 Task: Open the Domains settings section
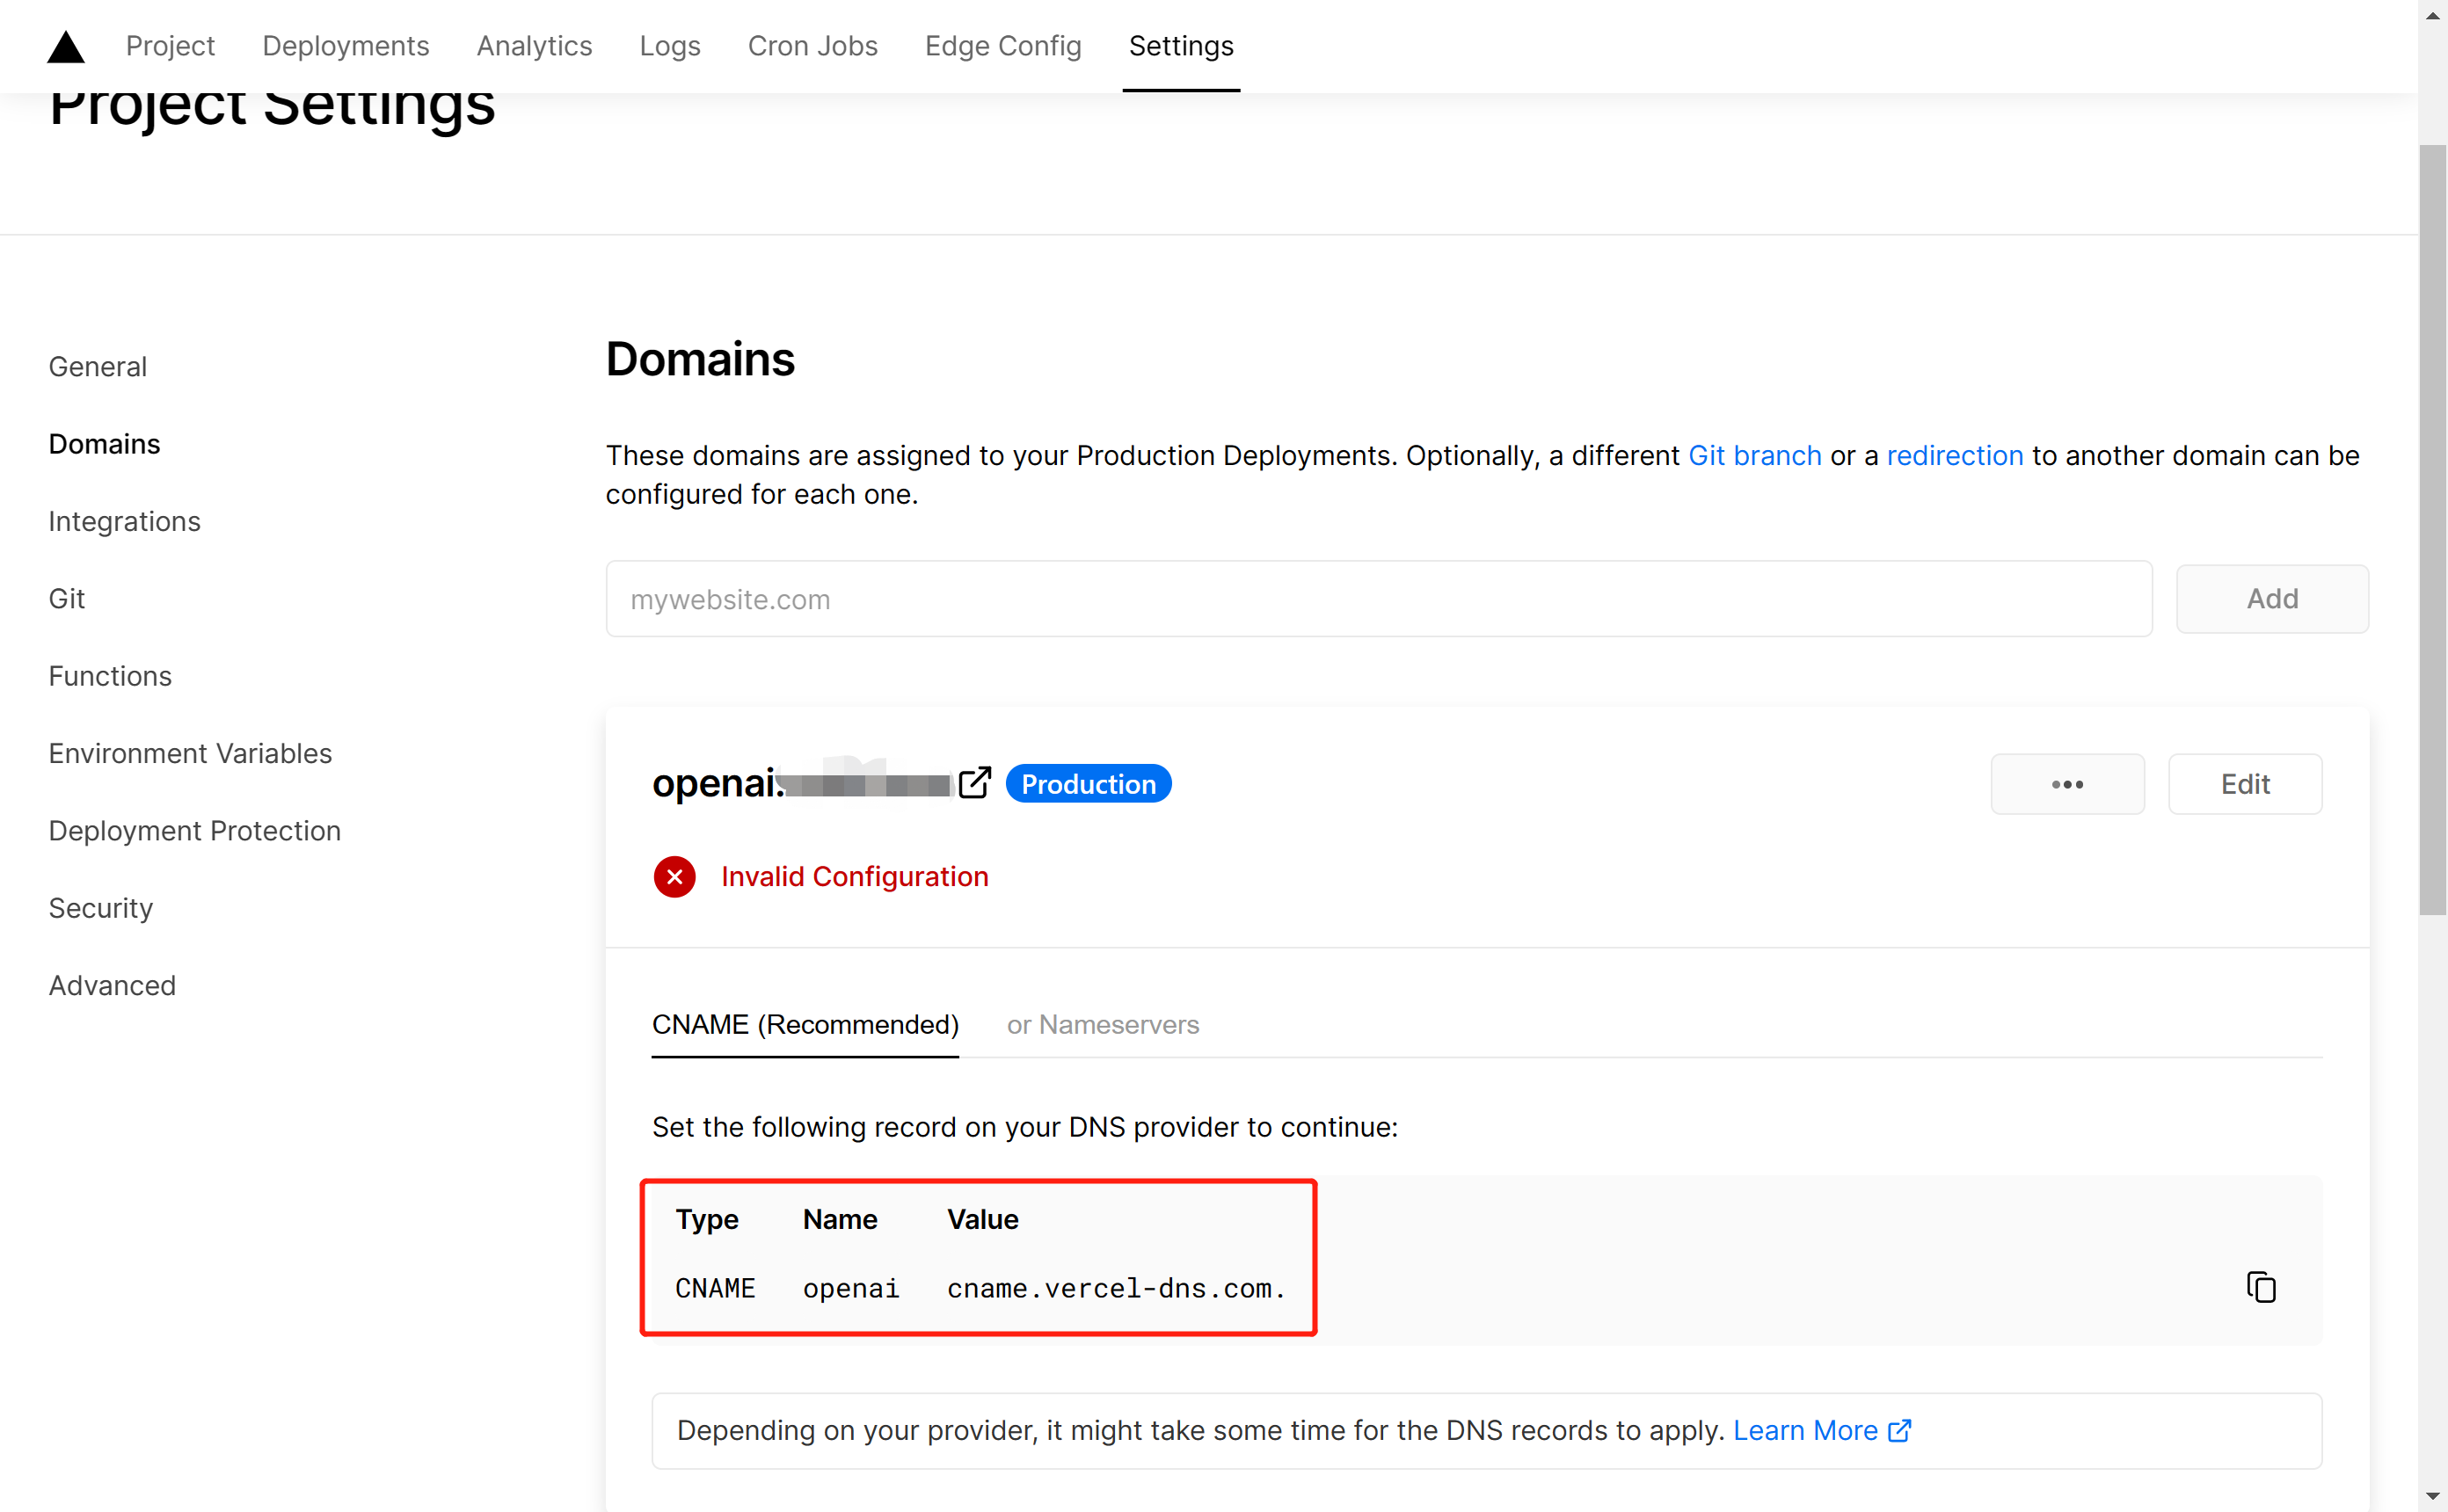click(x=105, y=442)
